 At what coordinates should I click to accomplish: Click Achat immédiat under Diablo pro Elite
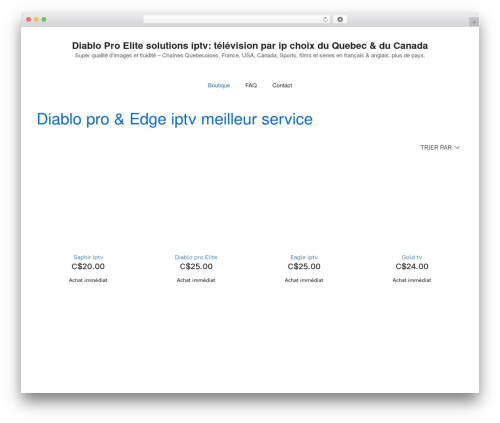(x=196, y=280)
